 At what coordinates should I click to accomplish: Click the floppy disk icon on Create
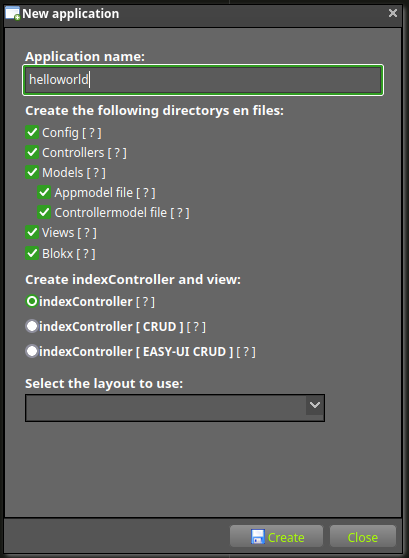258,537
